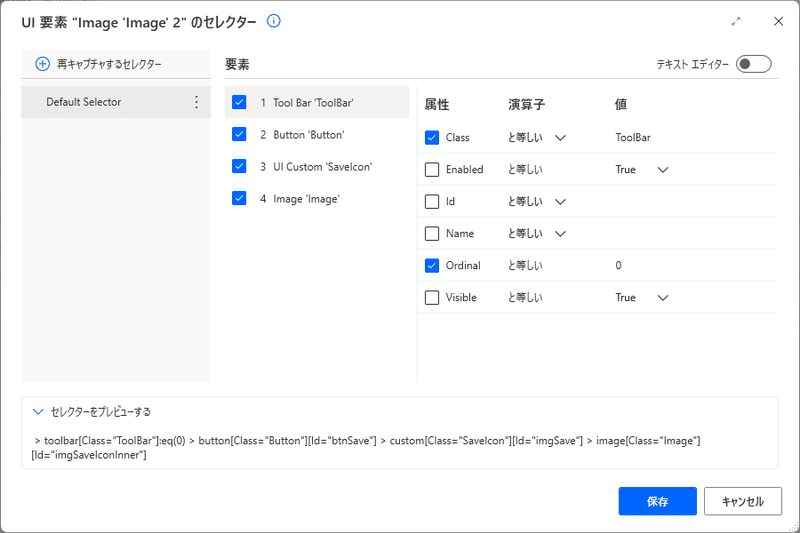Select element 3 UI Custom 'SaveIcon'

pyautogui.click(x=317, y=167)
